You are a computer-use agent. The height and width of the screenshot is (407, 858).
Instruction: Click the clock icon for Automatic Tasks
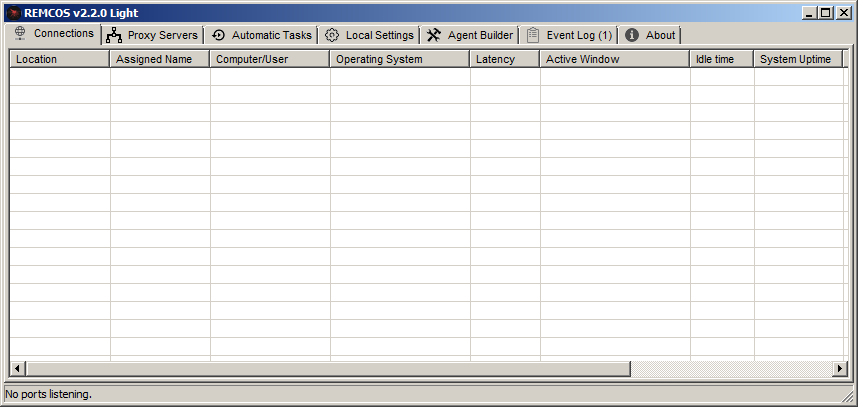(219, 35)
